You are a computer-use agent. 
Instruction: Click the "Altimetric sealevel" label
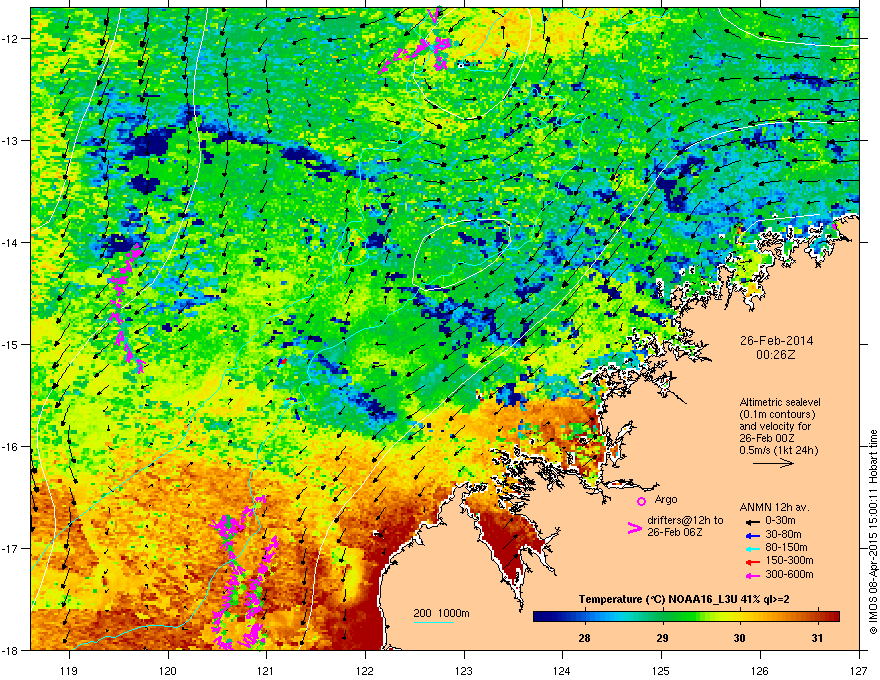(780, 402)
